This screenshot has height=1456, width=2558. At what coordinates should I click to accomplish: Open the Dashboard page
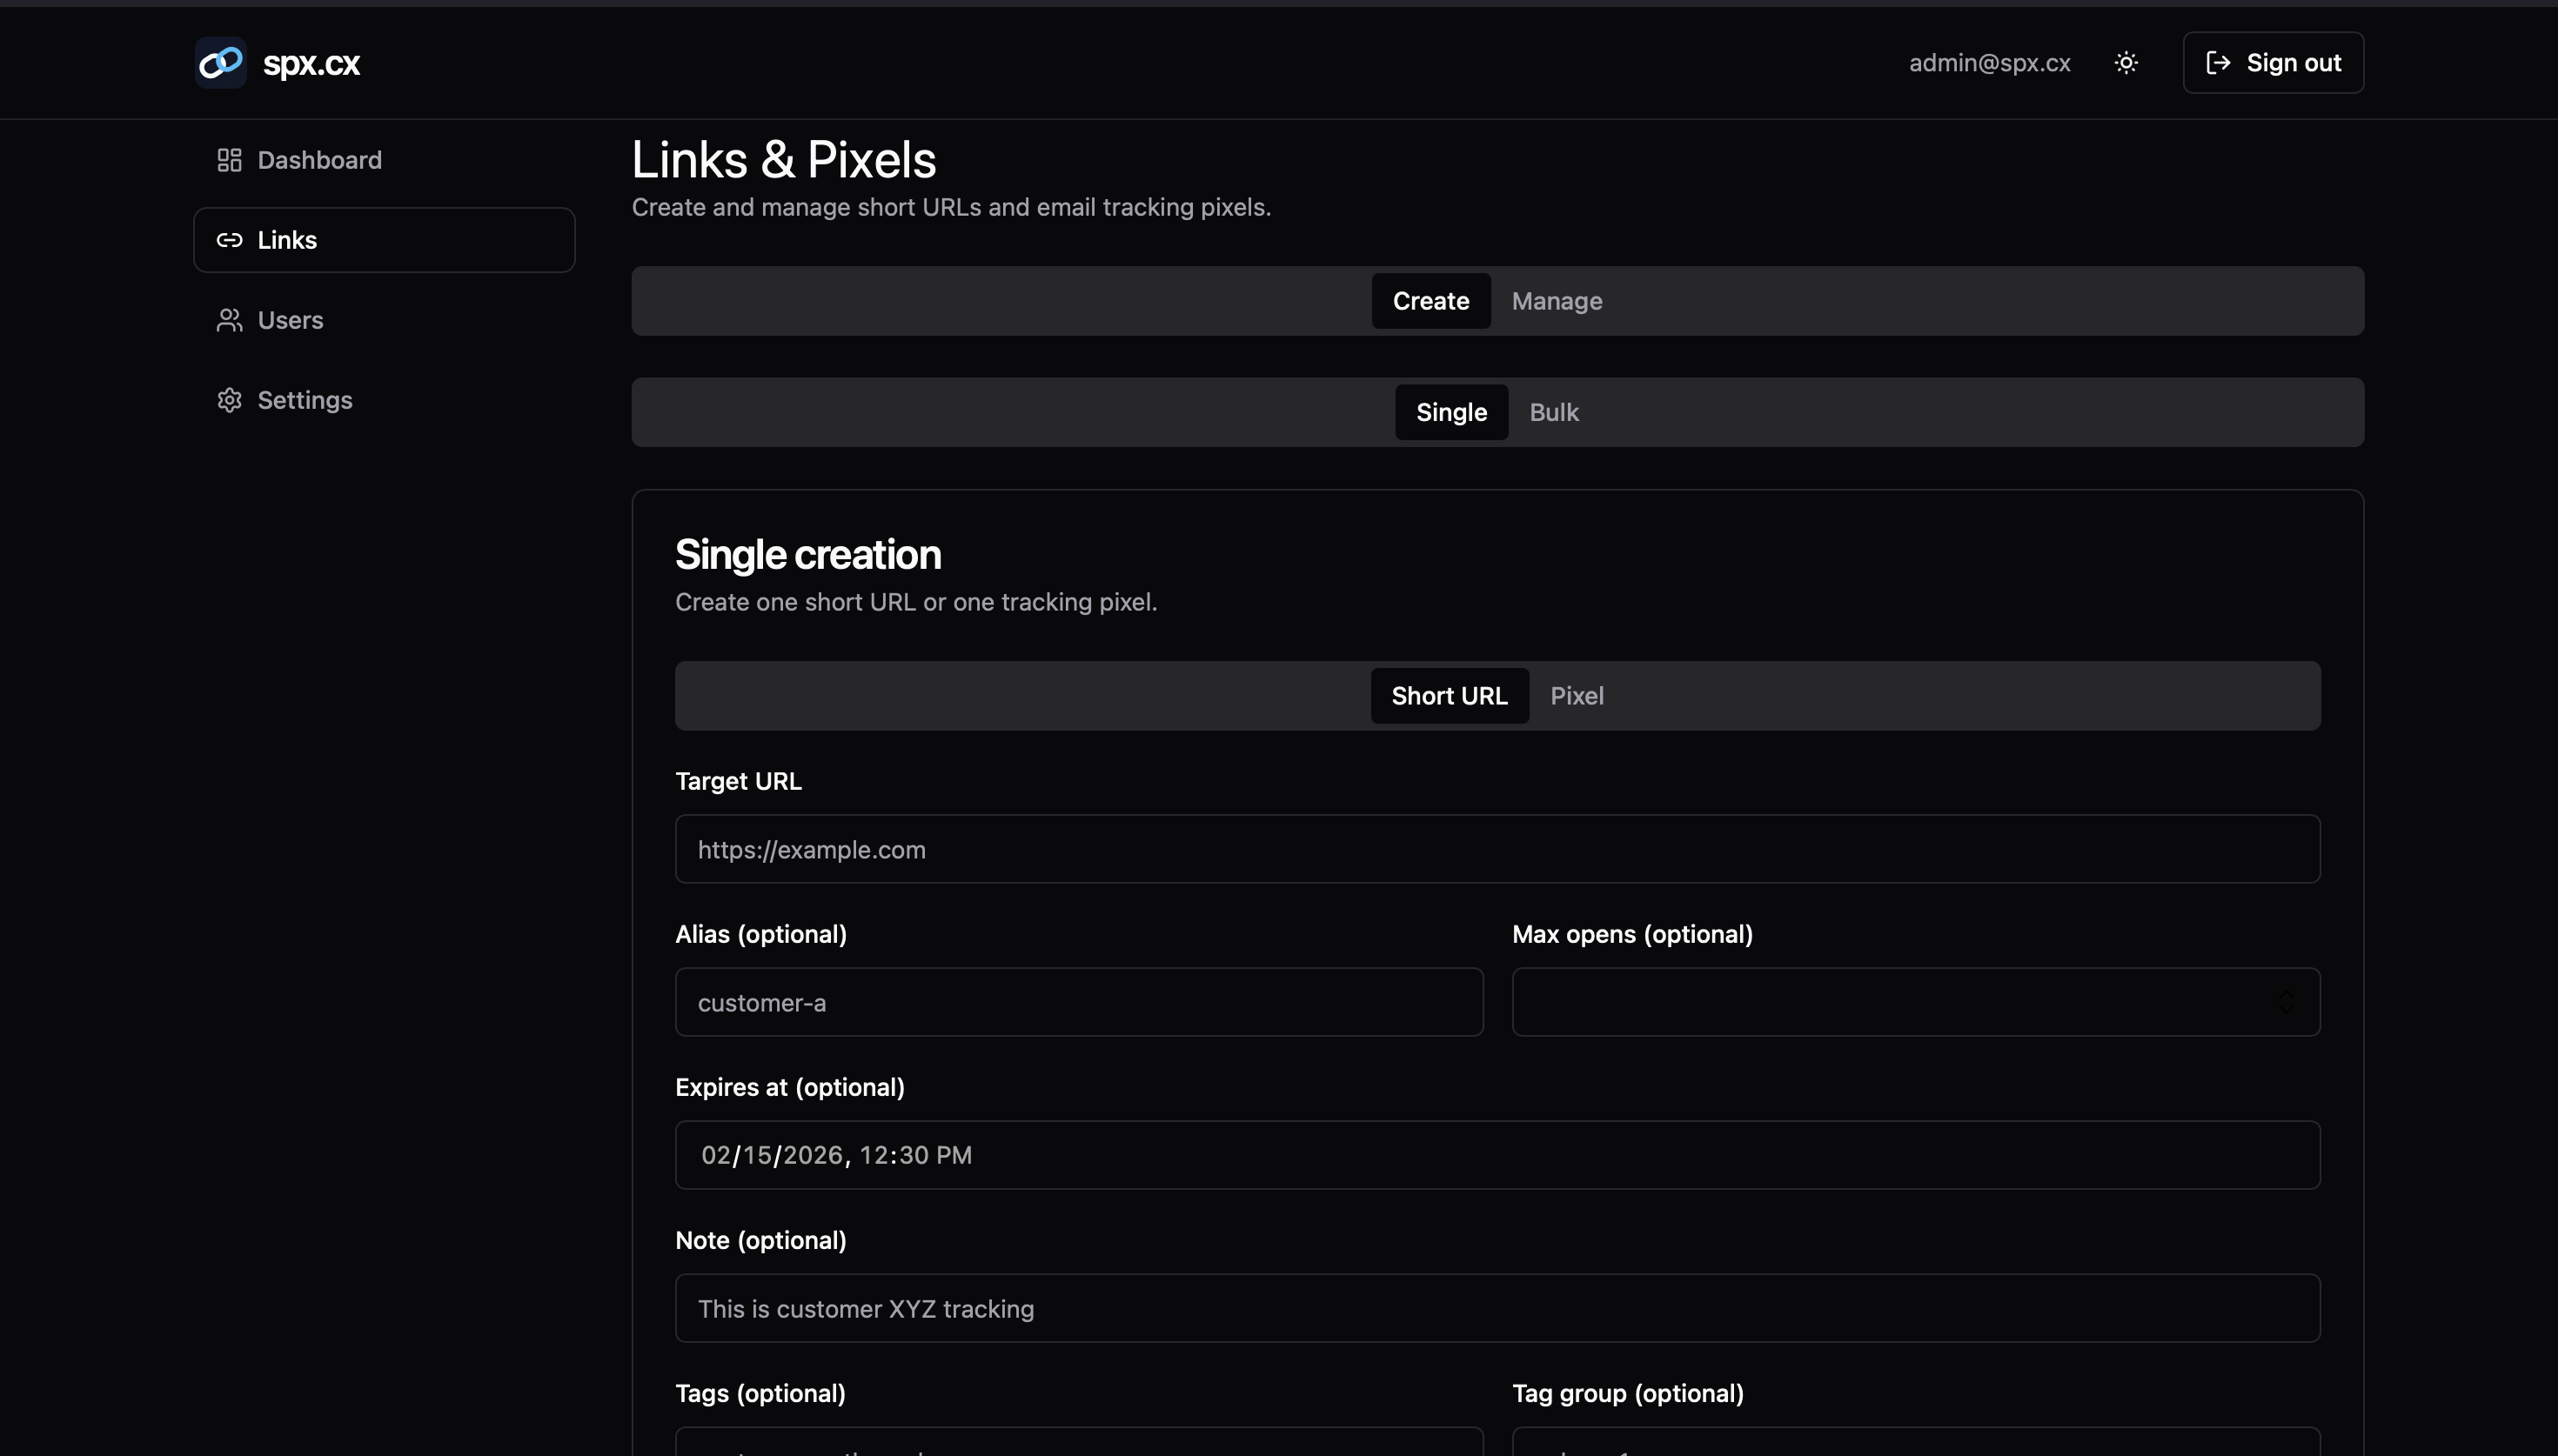click(x=319, y=159)
